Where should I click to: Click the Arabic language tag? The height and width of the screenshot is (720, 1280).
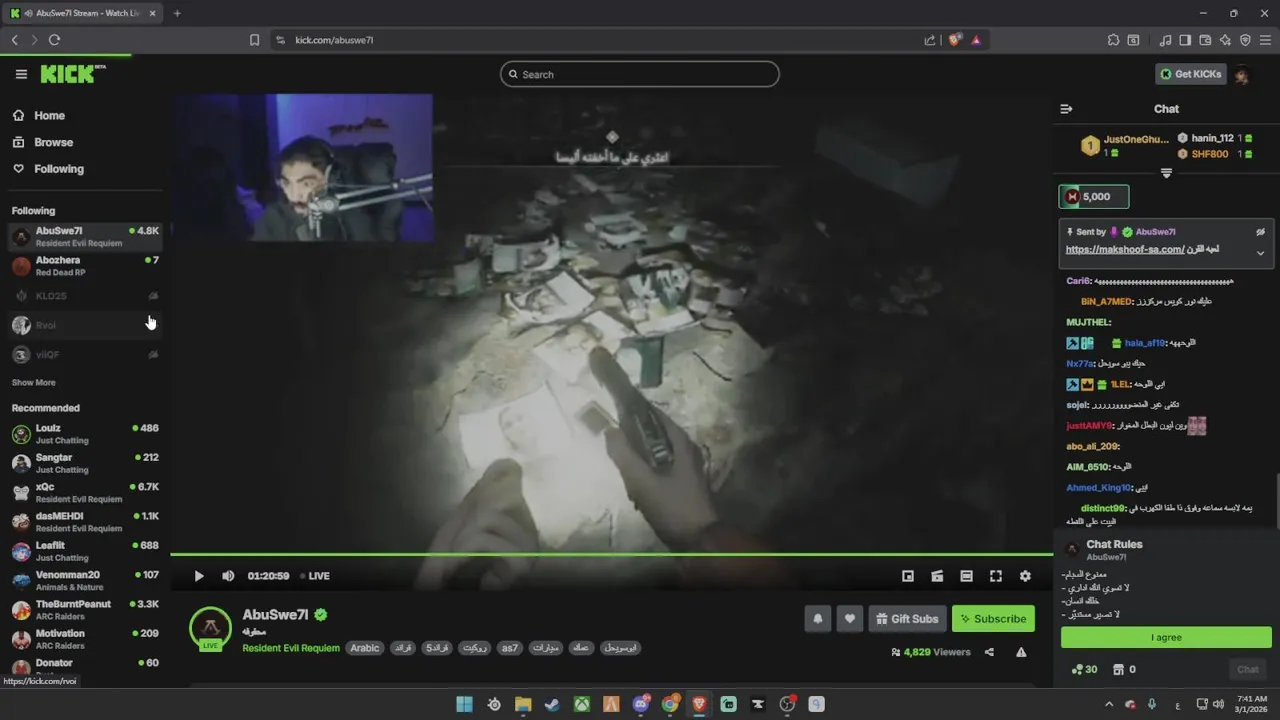(365, 648)
